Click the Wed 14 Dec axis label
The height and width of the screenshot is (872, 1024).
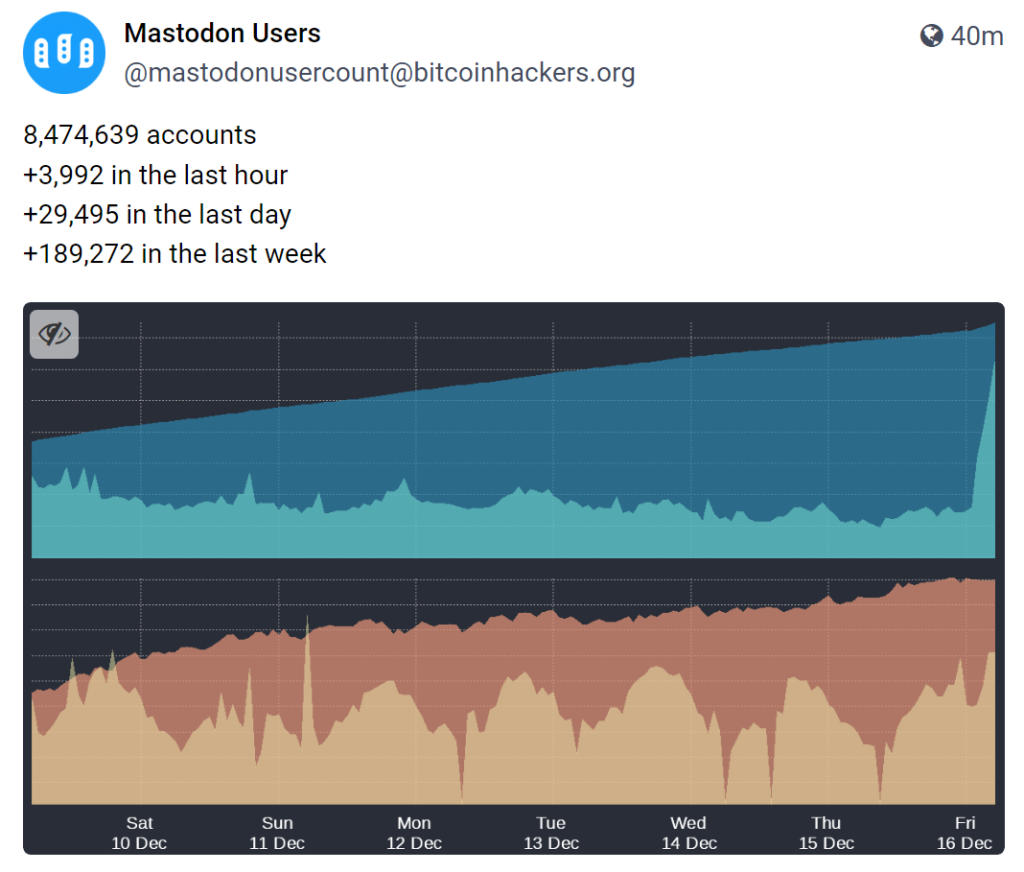(x=688, y=833)
